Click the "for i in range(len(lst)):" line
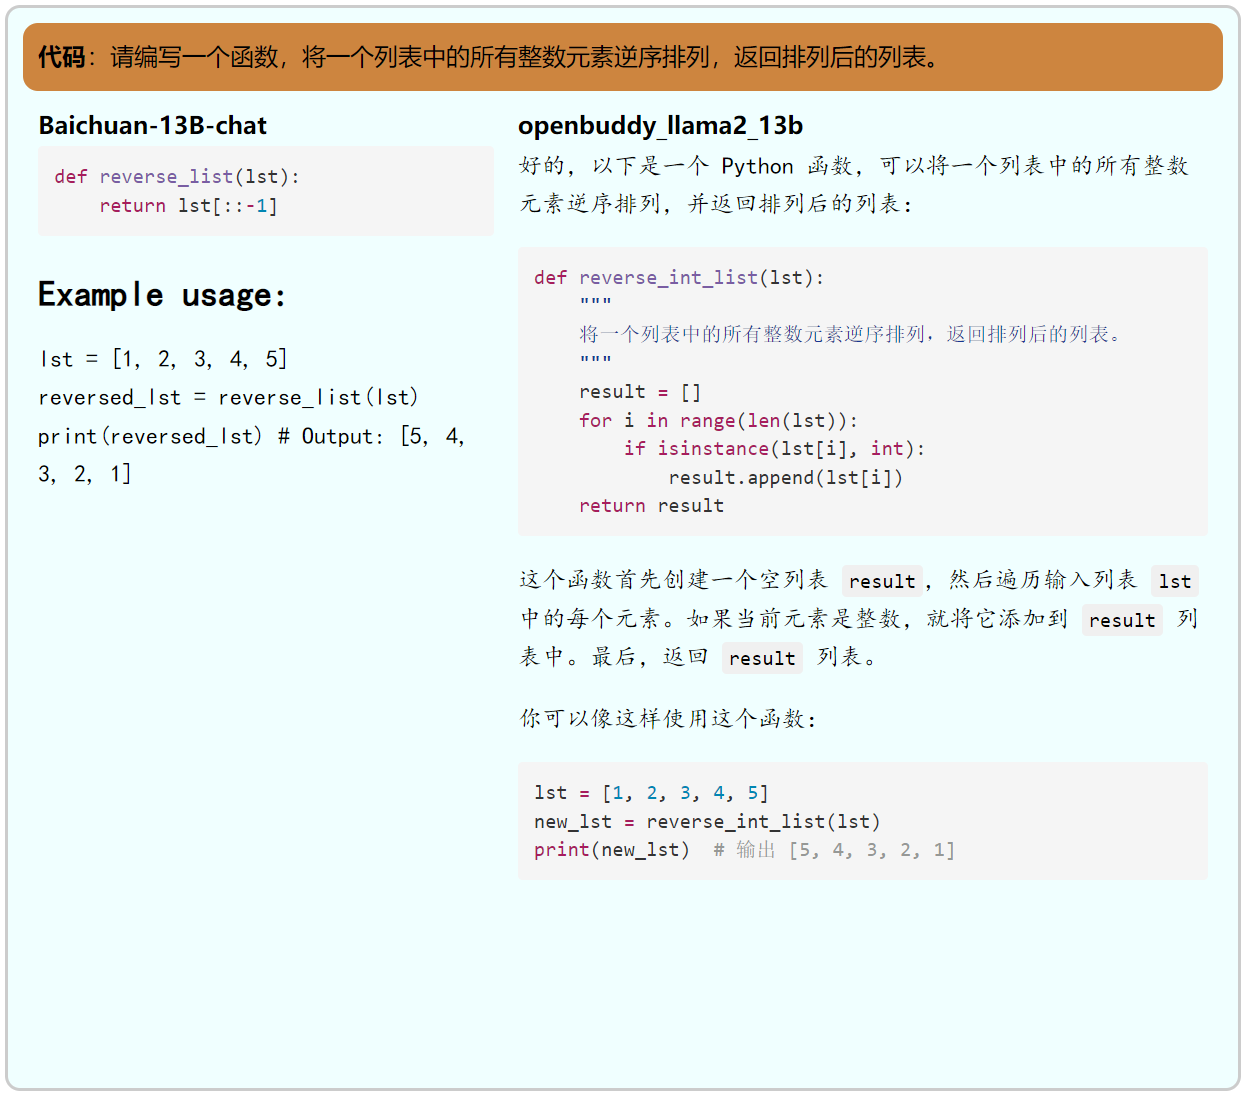Screen dimensions: 1245x1101 pos(718,421)
